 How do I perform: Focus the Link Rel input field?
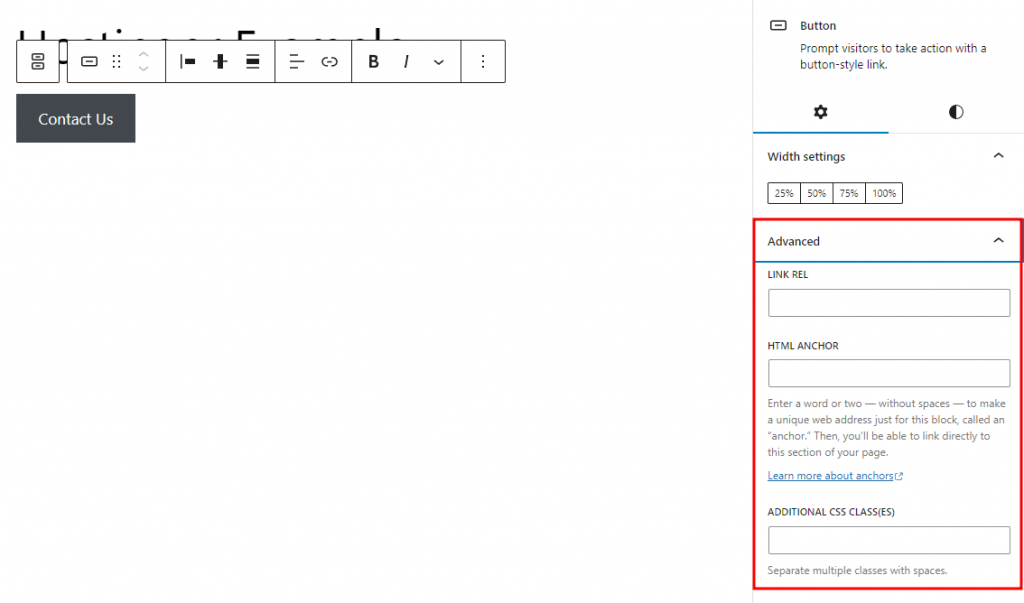[x=889, y=303]
